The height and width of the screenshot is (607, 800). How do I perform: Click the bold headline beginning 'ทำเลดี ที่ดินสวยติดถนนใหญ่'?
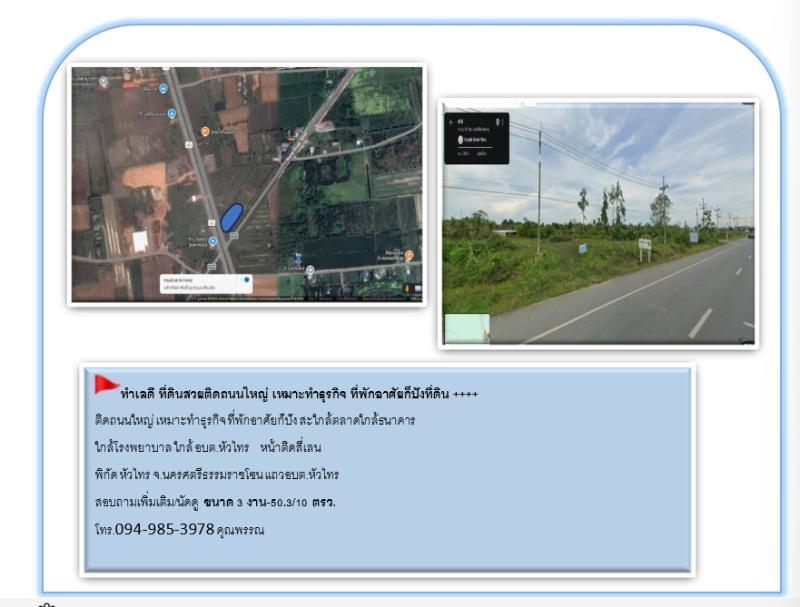point(299,394)
